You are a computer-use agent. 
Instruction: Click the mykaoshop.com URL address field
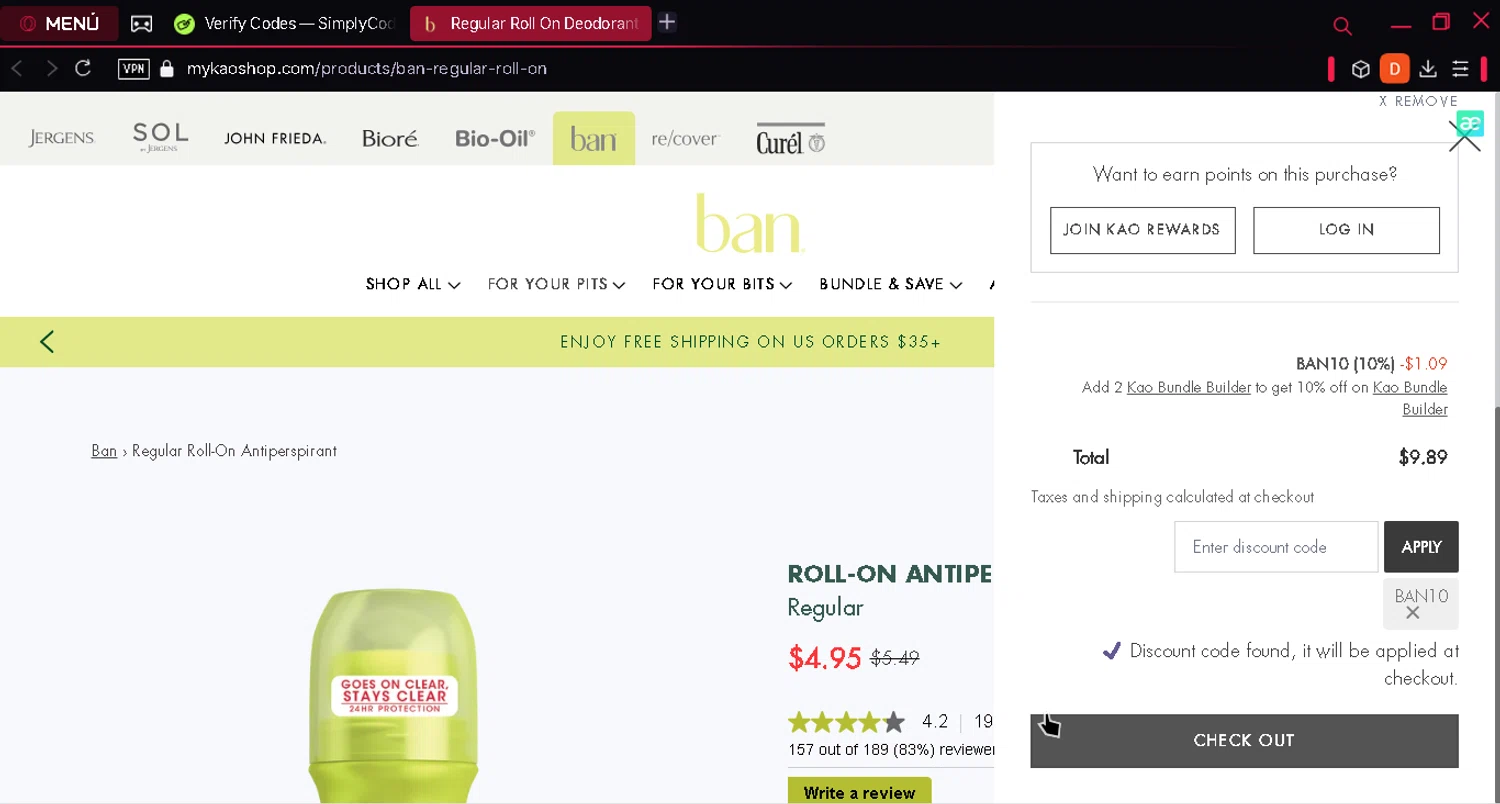click(x=367, y=69)
